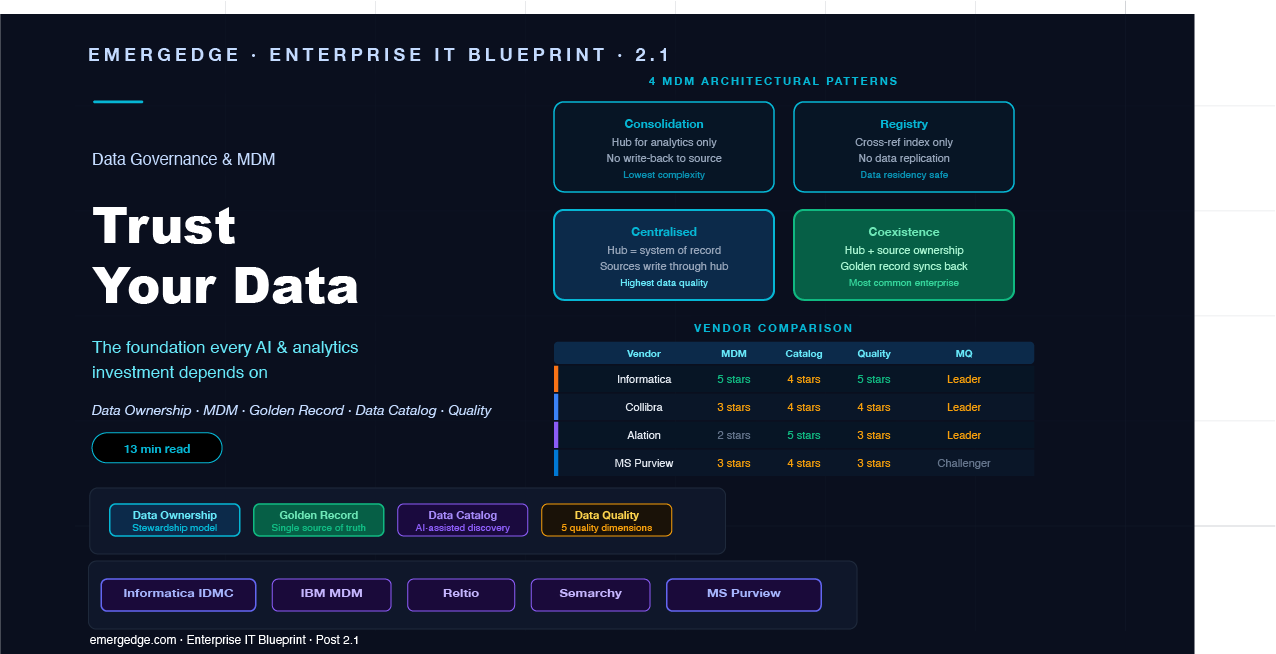Click the Data Governance & MDM subtitle
The width and height of the screenshot is (1276, 654).
coord(183,159)
